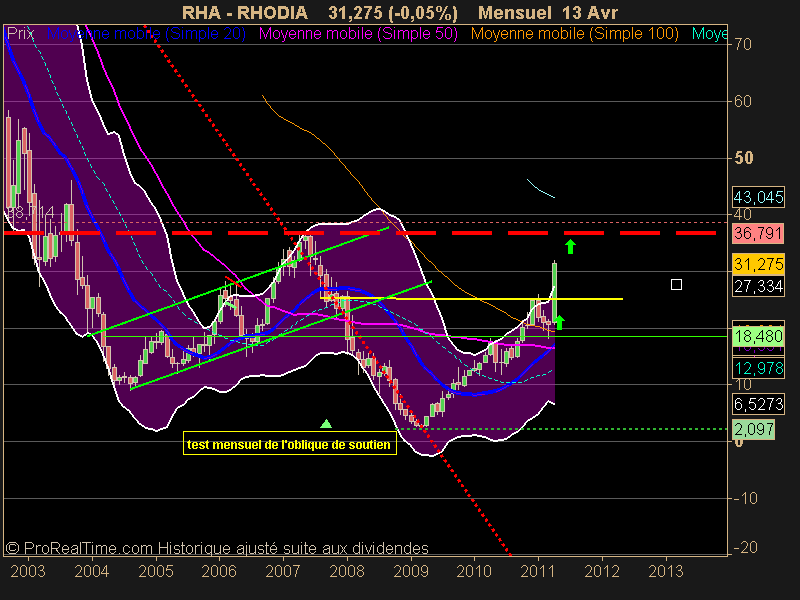Select 'Moyenne mobile (Simple 50)' legend entry
The height and width of the screenshot is (600, 800).
(358, 34)
